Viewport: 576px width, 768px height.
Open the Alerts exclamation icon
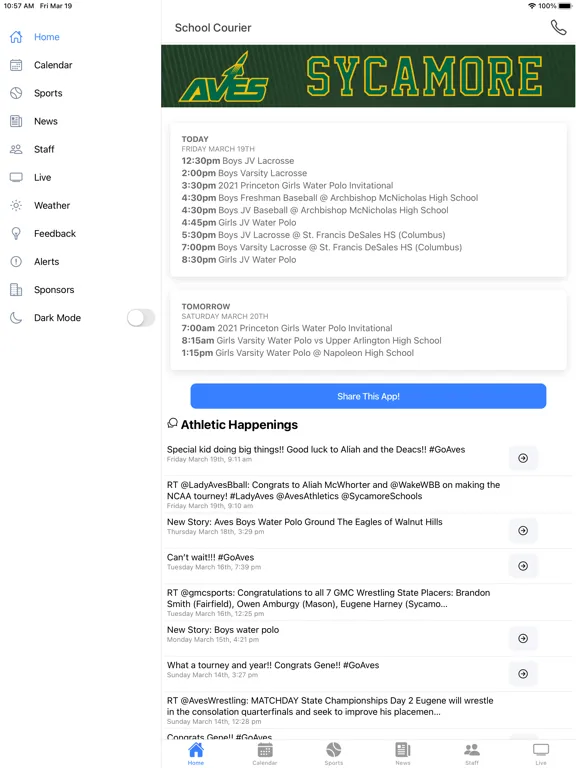tap(16, 262)
